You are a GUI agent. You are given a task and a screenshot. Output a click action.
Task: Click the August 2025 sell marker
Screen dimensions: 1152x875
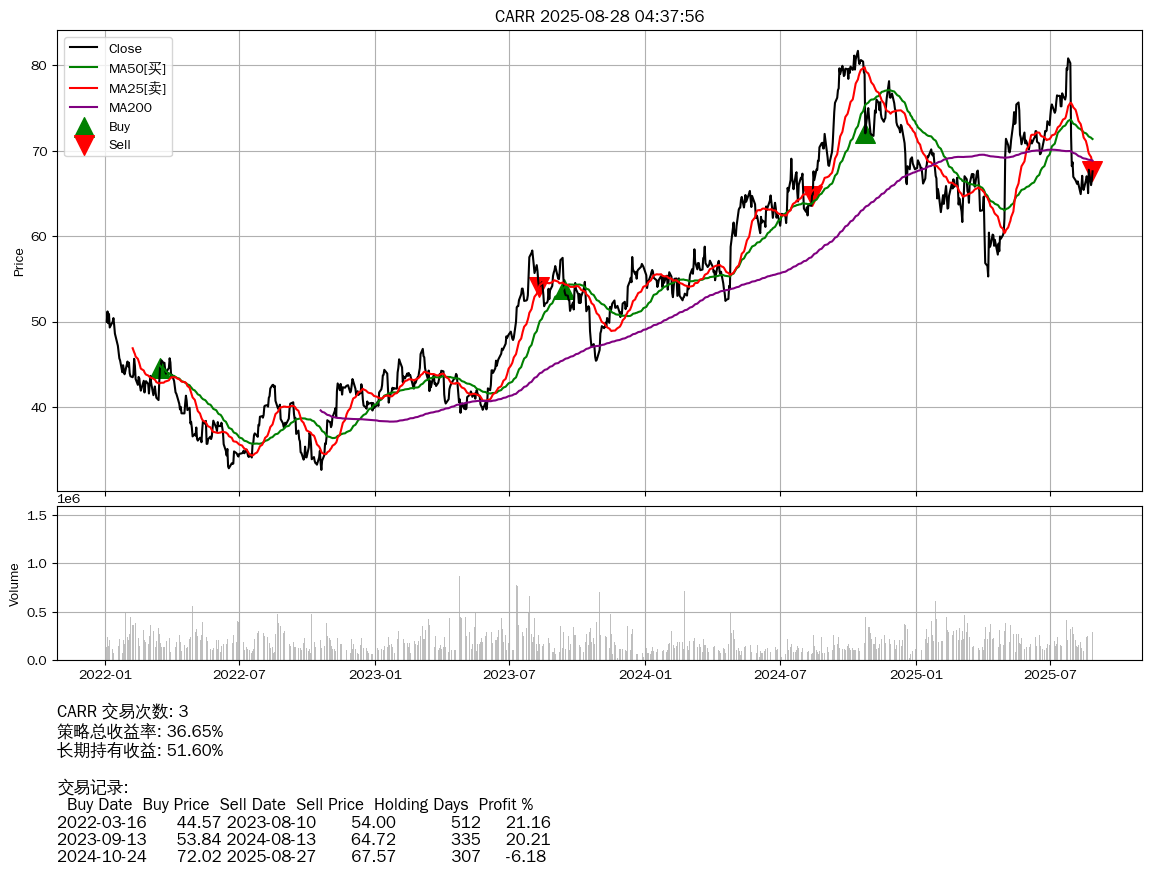(x=1092, y=171)
